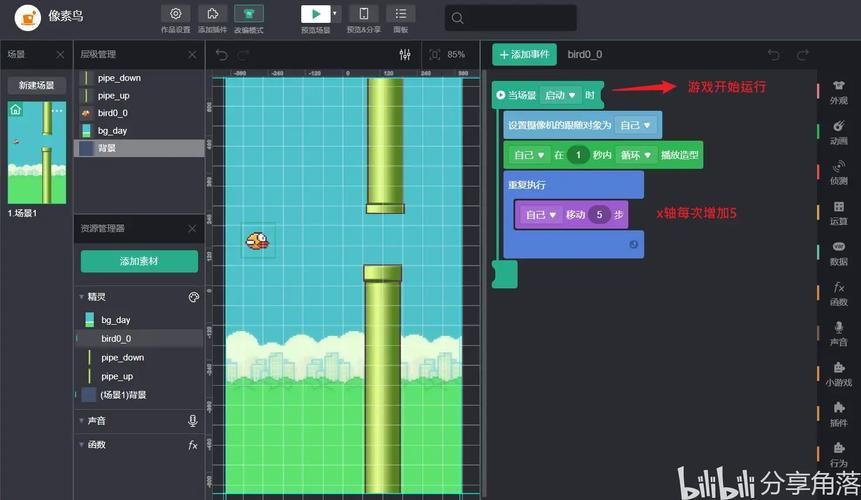Image resolution: width=861 pixels, height=500 pixels.
Task: Open the 声音 block category in sidebar
Action: [x=838, y=333]
